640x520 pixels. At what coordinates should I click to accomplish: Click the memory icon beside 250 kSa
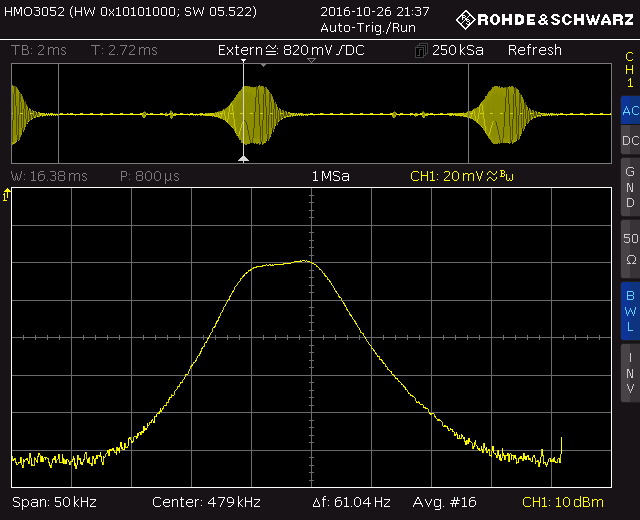423,50
